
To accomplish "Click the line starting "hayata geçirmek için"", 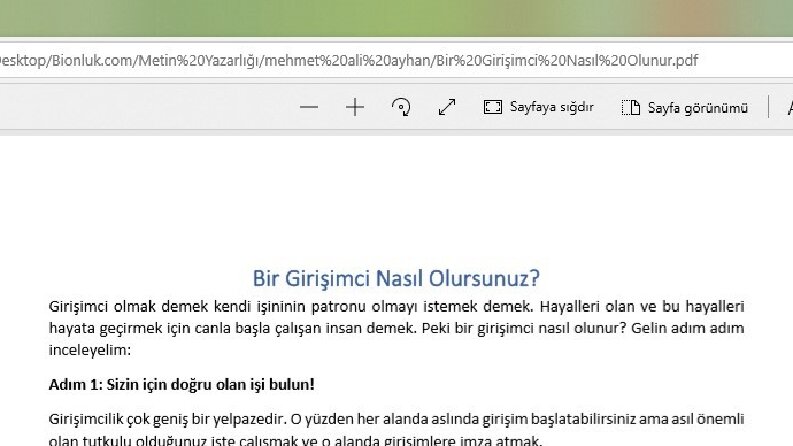I will pyautogui.click(x=396, y=328).
